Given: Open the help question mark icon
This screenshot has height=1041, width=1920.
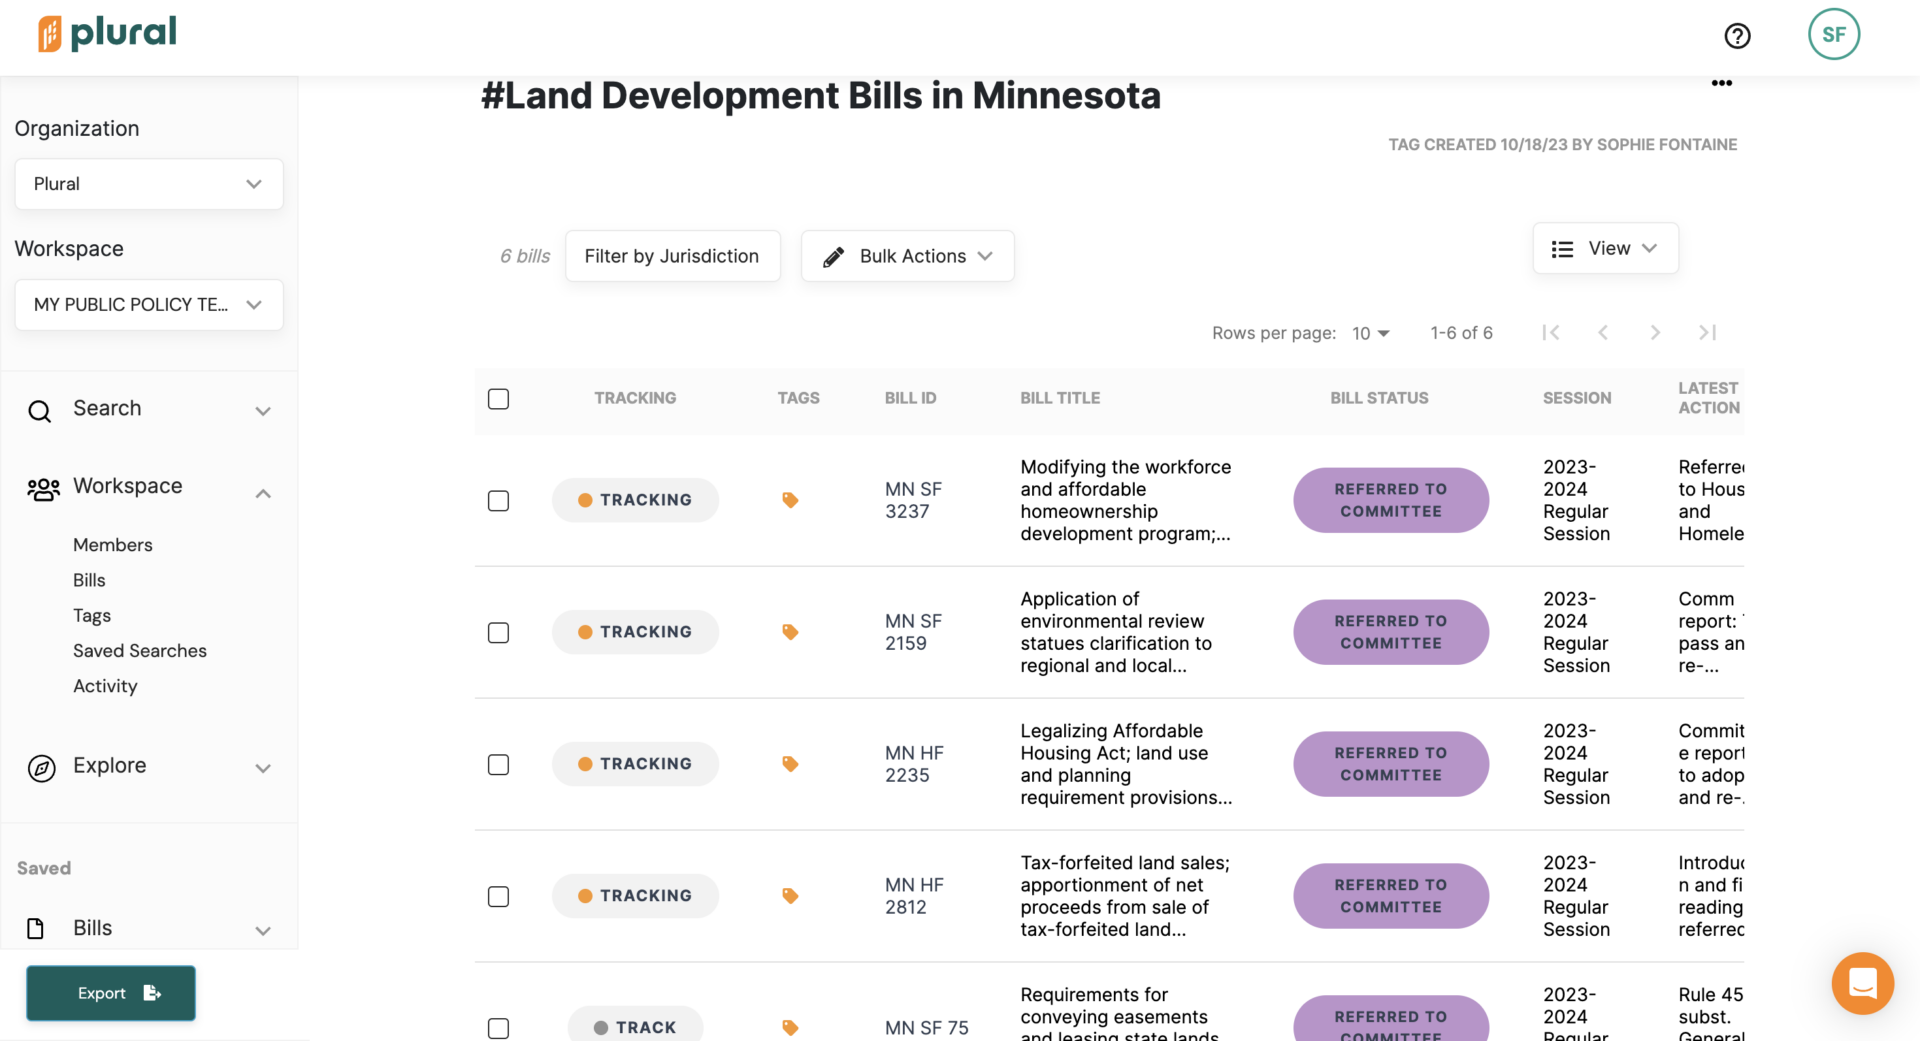Looking at the screenshot, I should [1737, 36].
